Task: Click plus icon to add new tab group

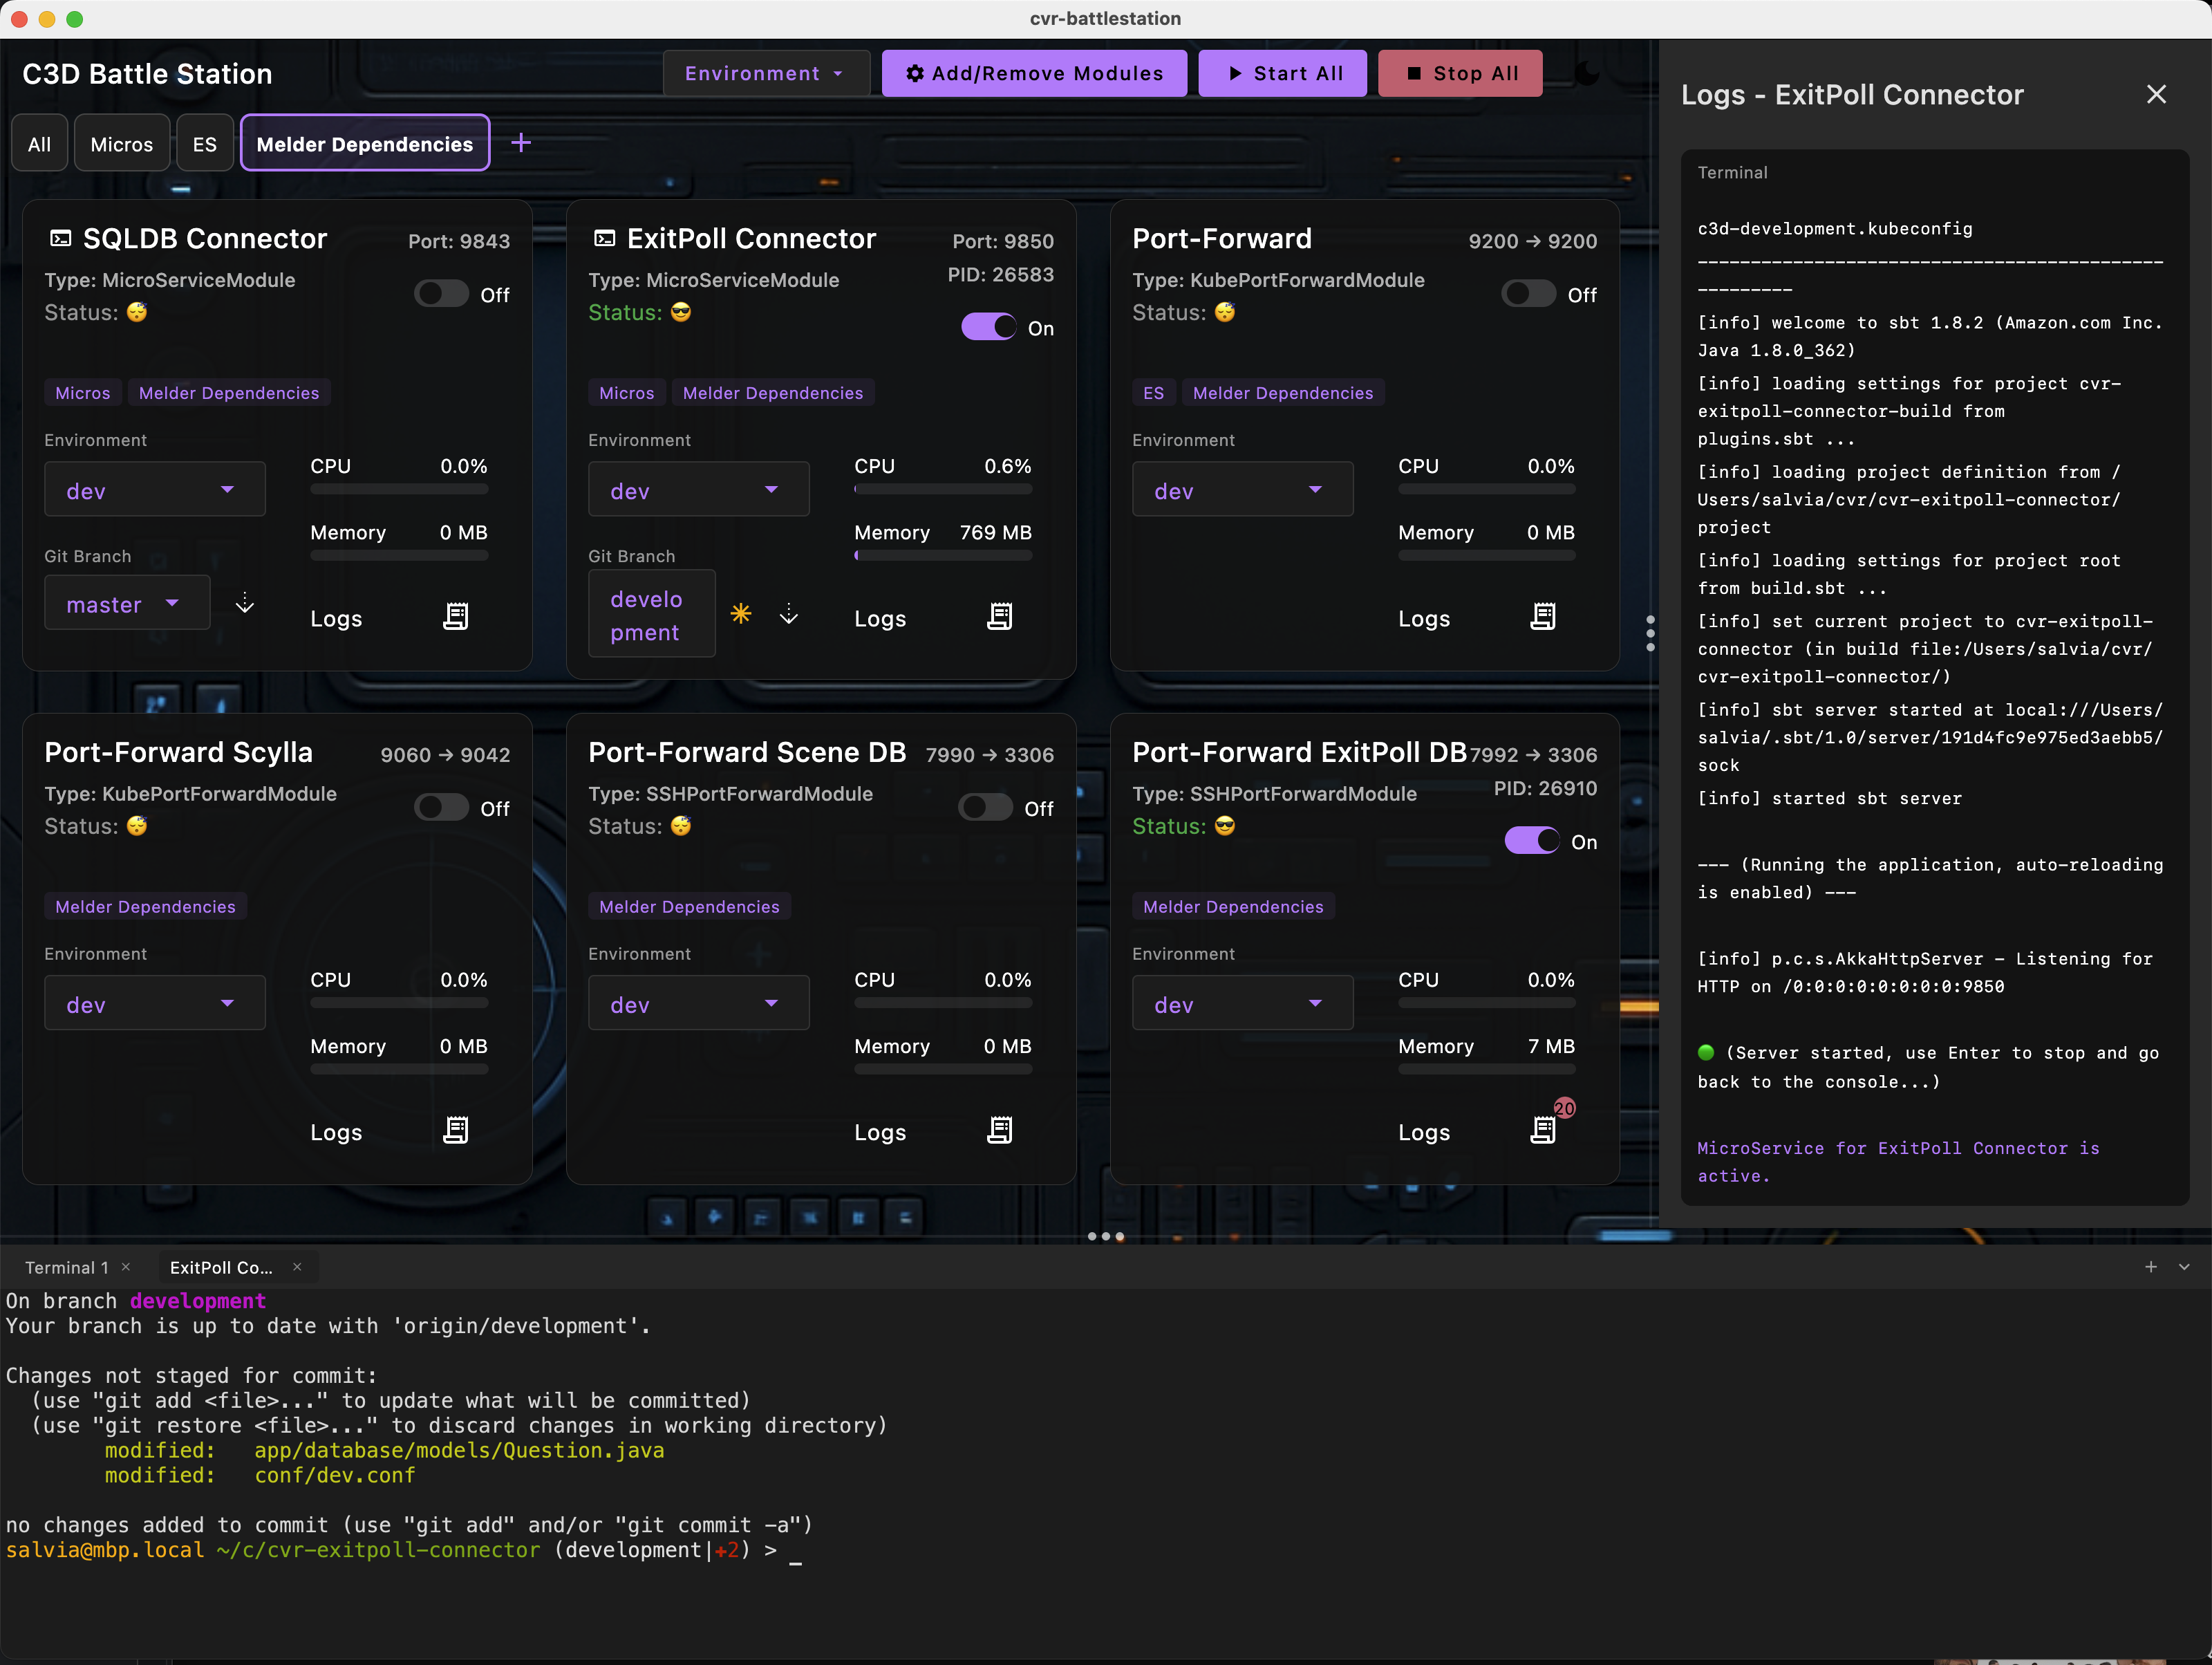Action: point(521,143)
